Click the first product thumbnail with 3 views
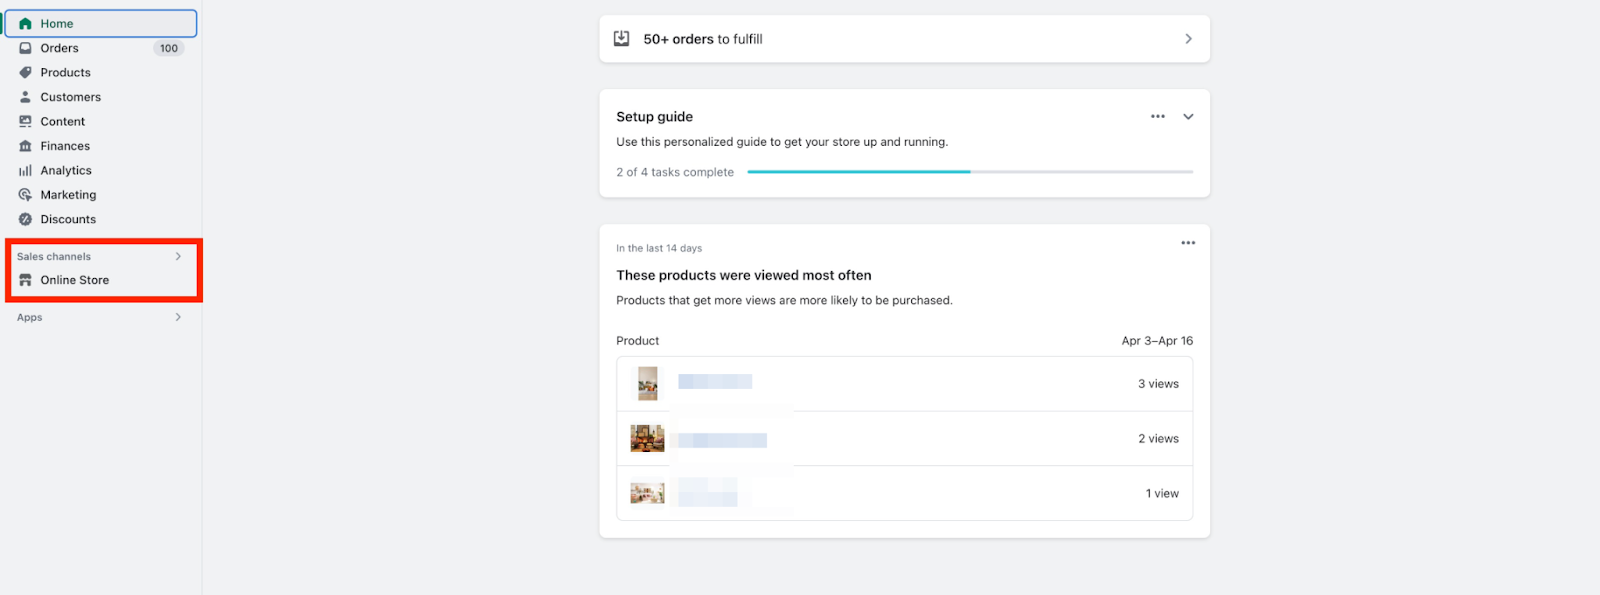Screen dimensions: 1600x595 [648, 383]
